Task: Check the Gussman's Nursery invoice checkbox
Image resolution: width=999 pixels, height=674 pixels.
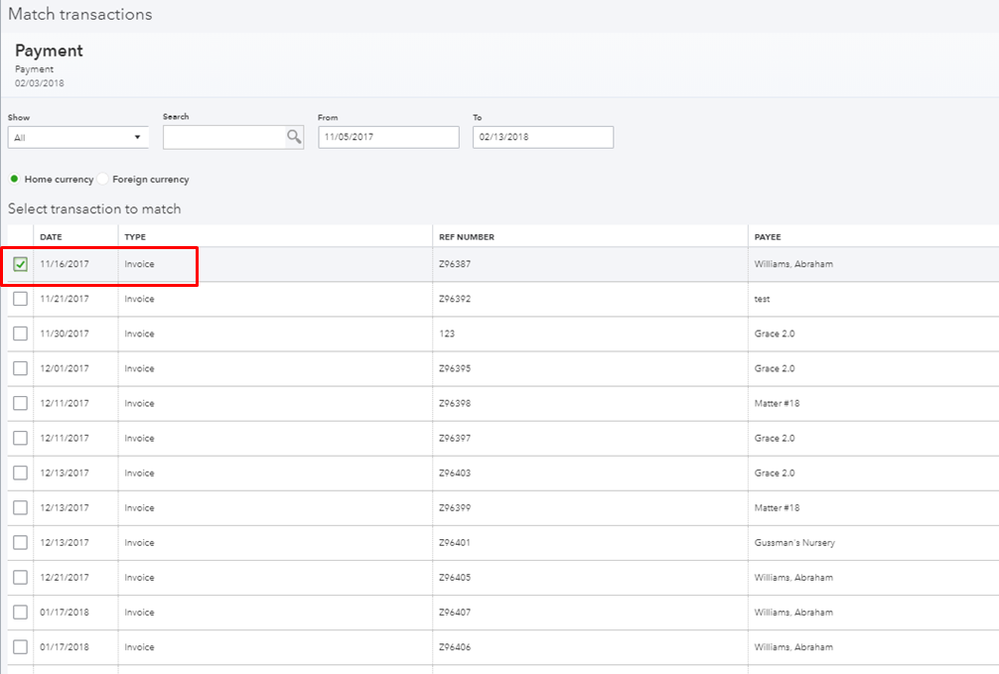Action: (x=20, y=543)
